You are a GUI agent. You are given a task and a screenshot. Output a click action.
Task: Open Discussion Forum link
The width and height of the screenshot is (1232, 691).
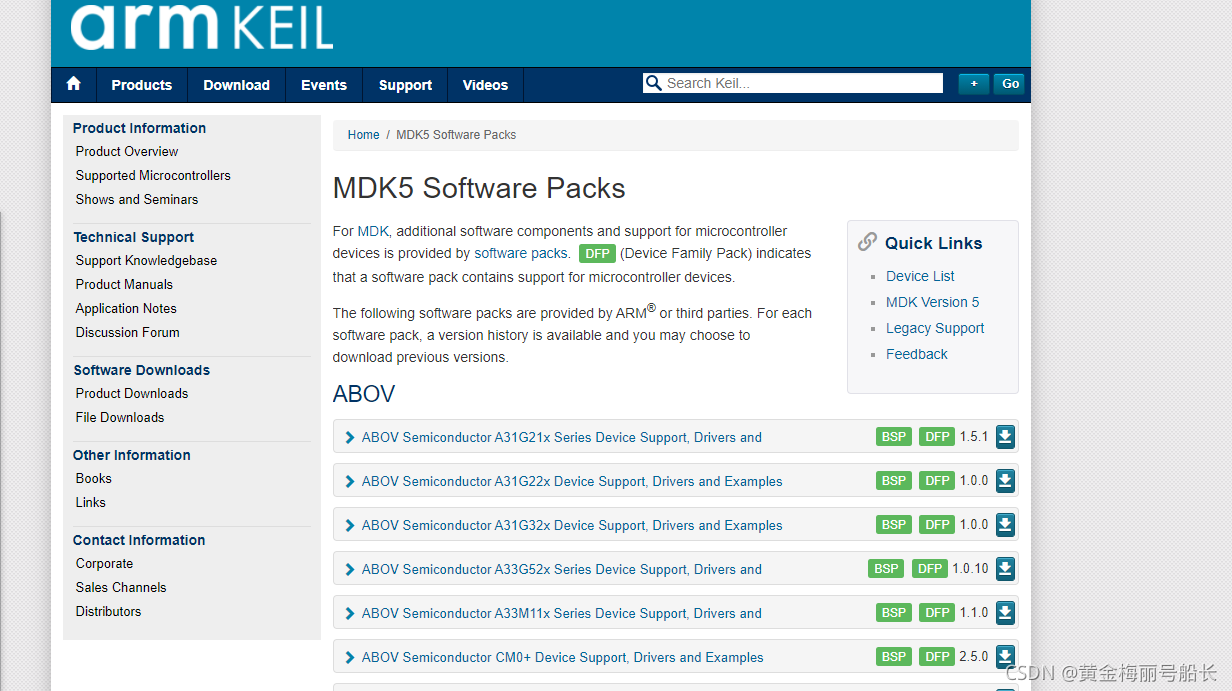point(128,332)
